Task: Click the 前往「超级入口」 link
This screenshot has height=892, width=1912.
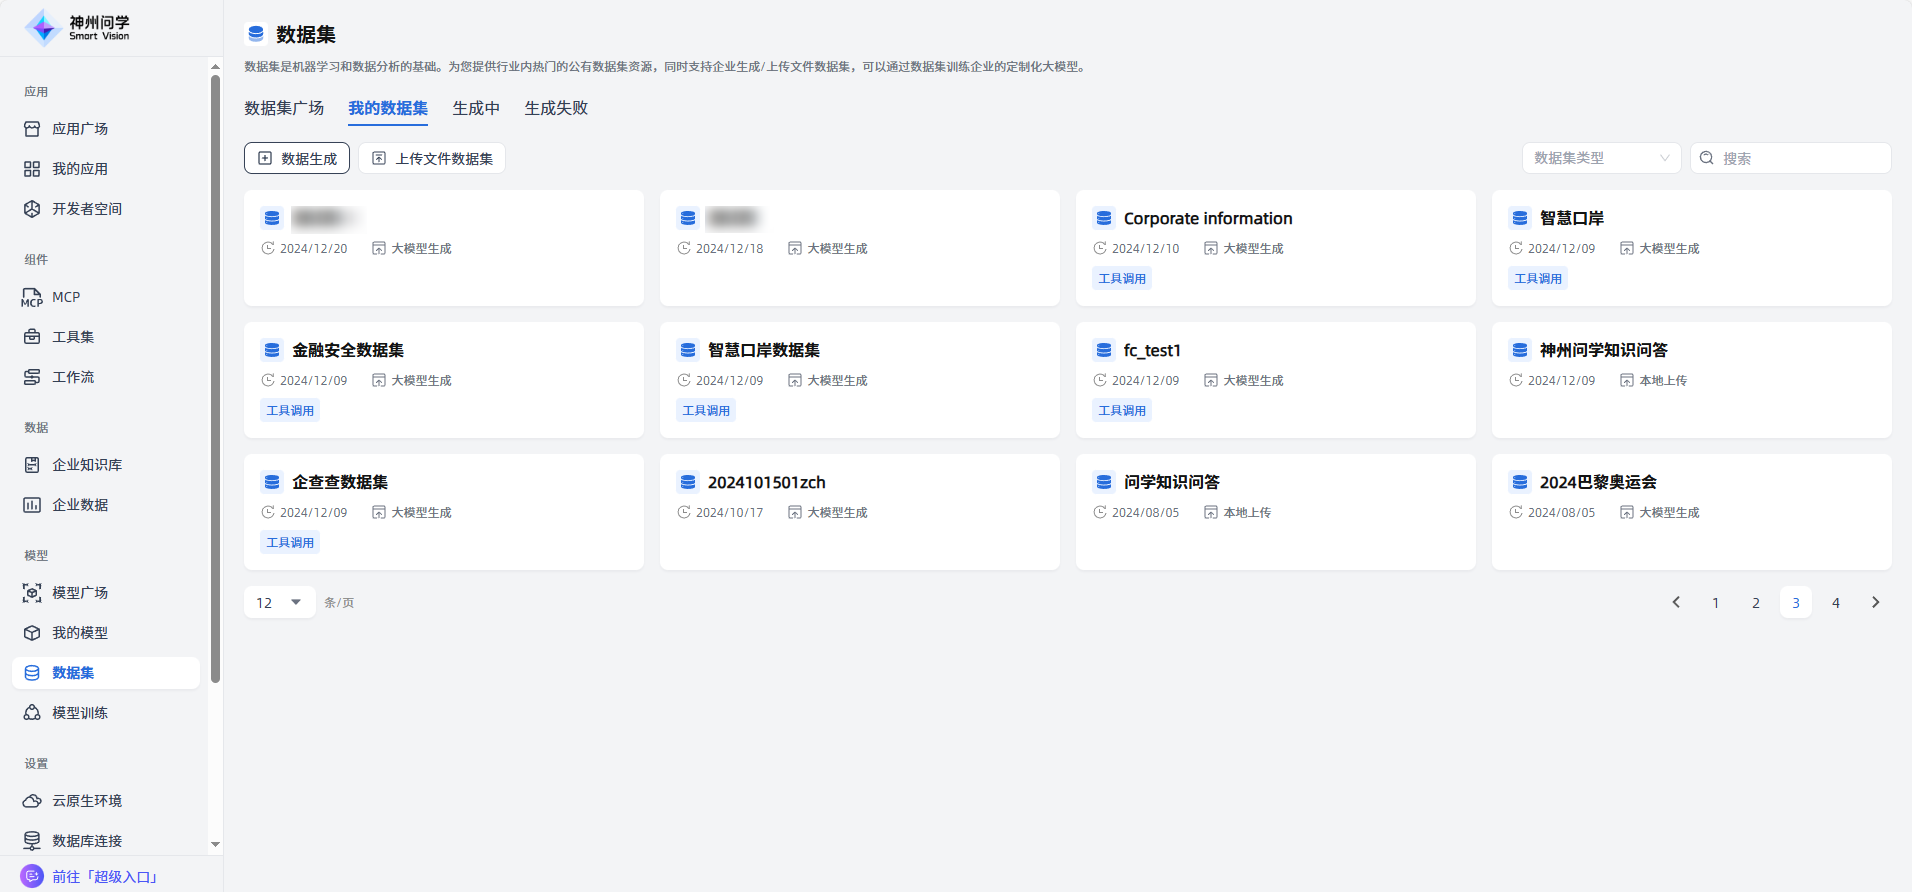Action: 104,876
